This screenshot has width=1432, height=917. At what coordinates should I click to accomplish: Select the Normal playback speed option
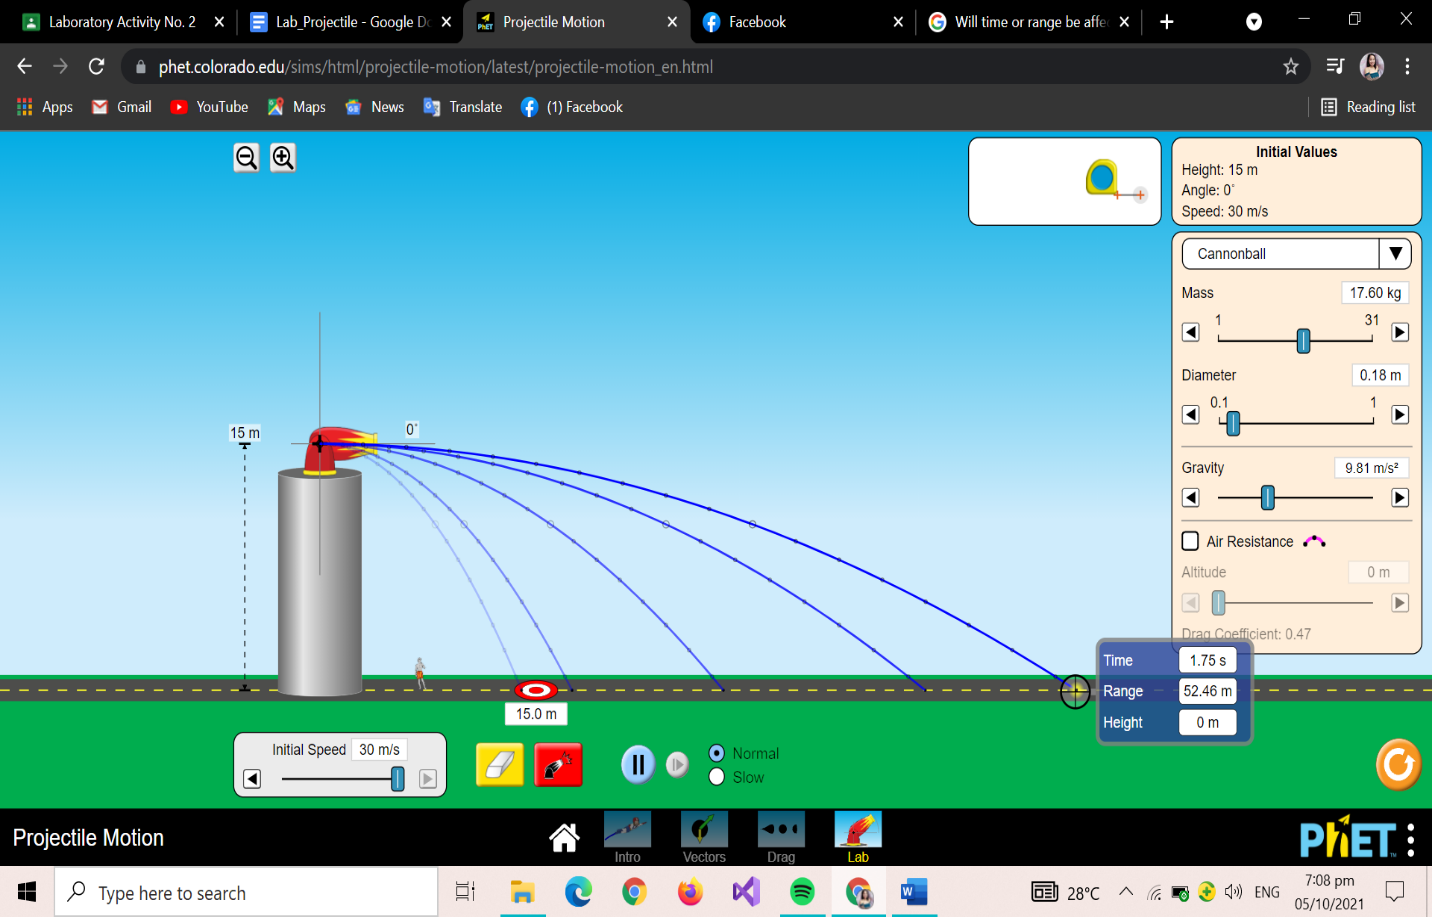click(716, 753)
